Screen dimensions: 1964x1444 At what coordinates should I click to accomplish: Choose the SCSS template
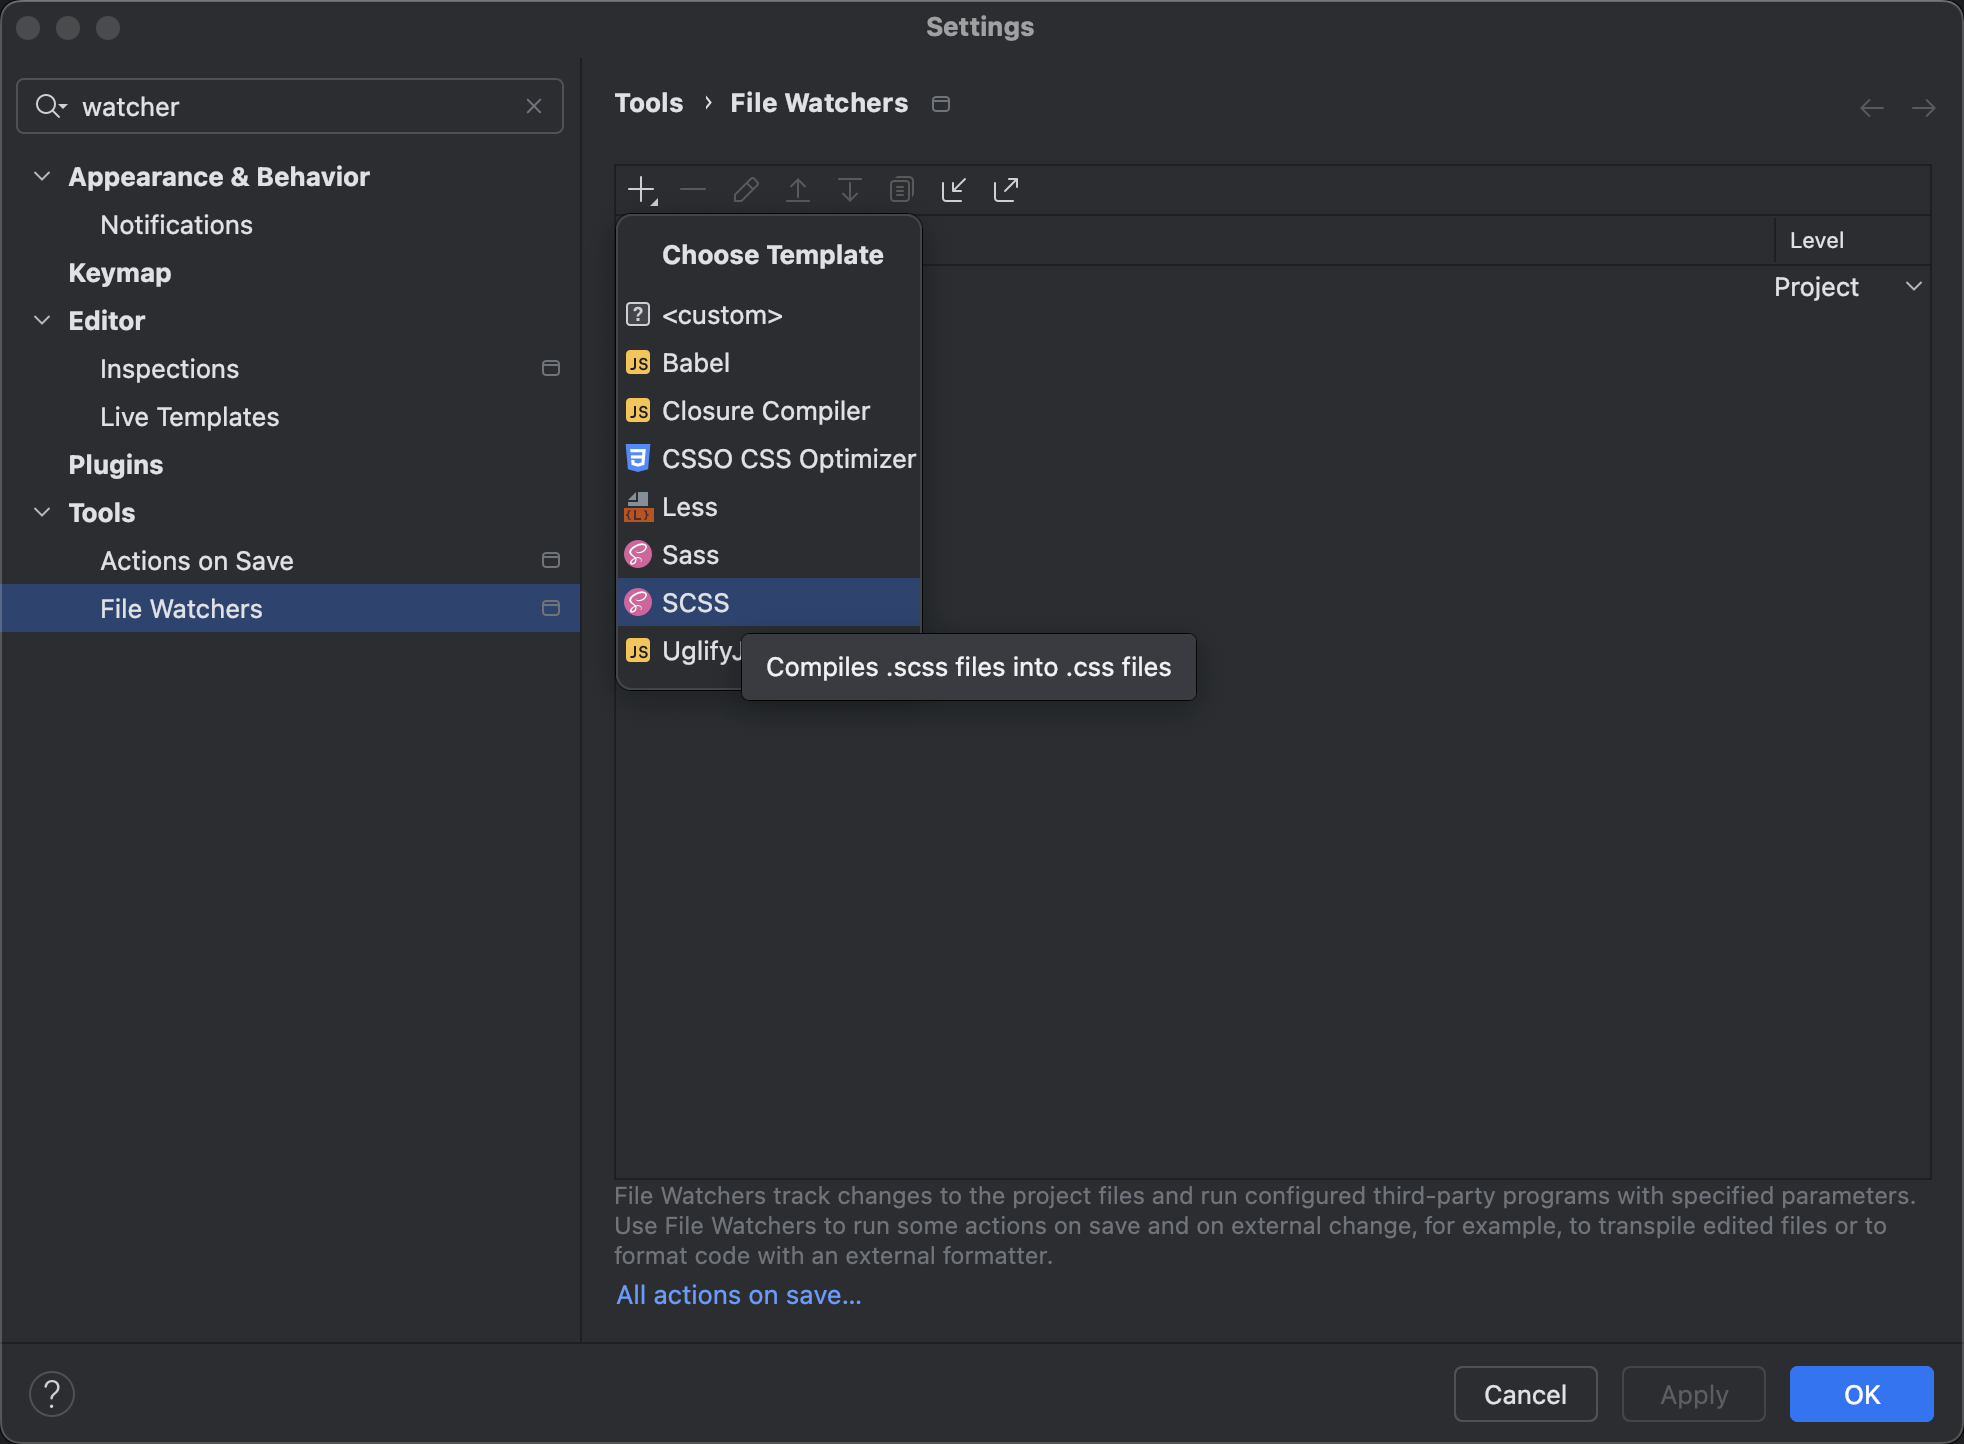point(696,603)
